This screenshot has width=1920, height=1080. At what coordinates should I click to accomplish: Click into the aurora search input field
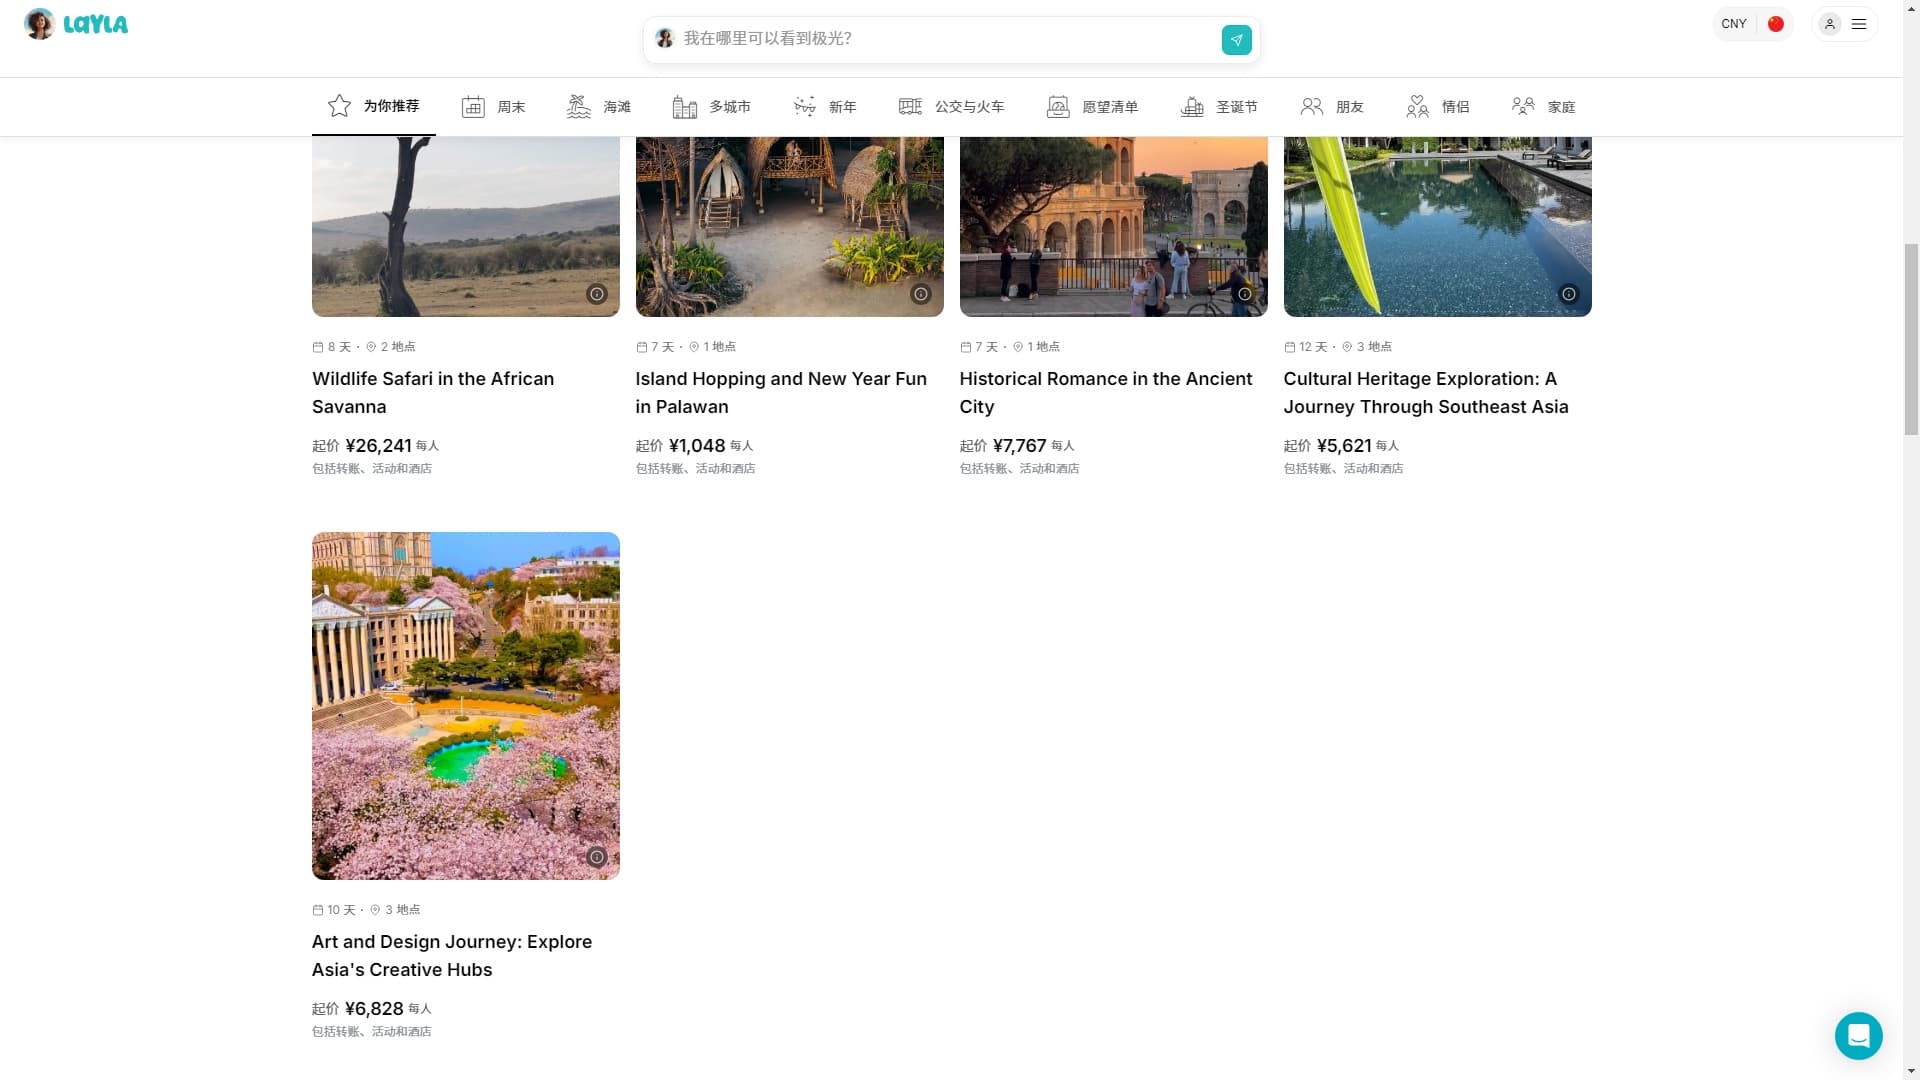[945, 39]
